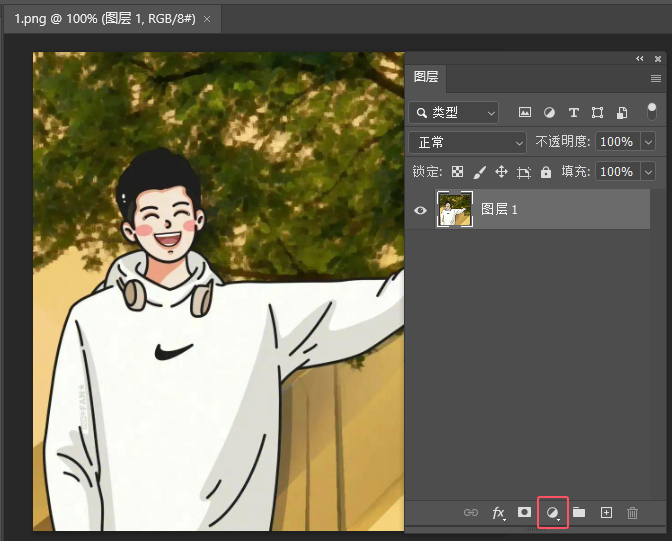
Task: Create a new layer group folder
Action: click(x=579, y=512)
